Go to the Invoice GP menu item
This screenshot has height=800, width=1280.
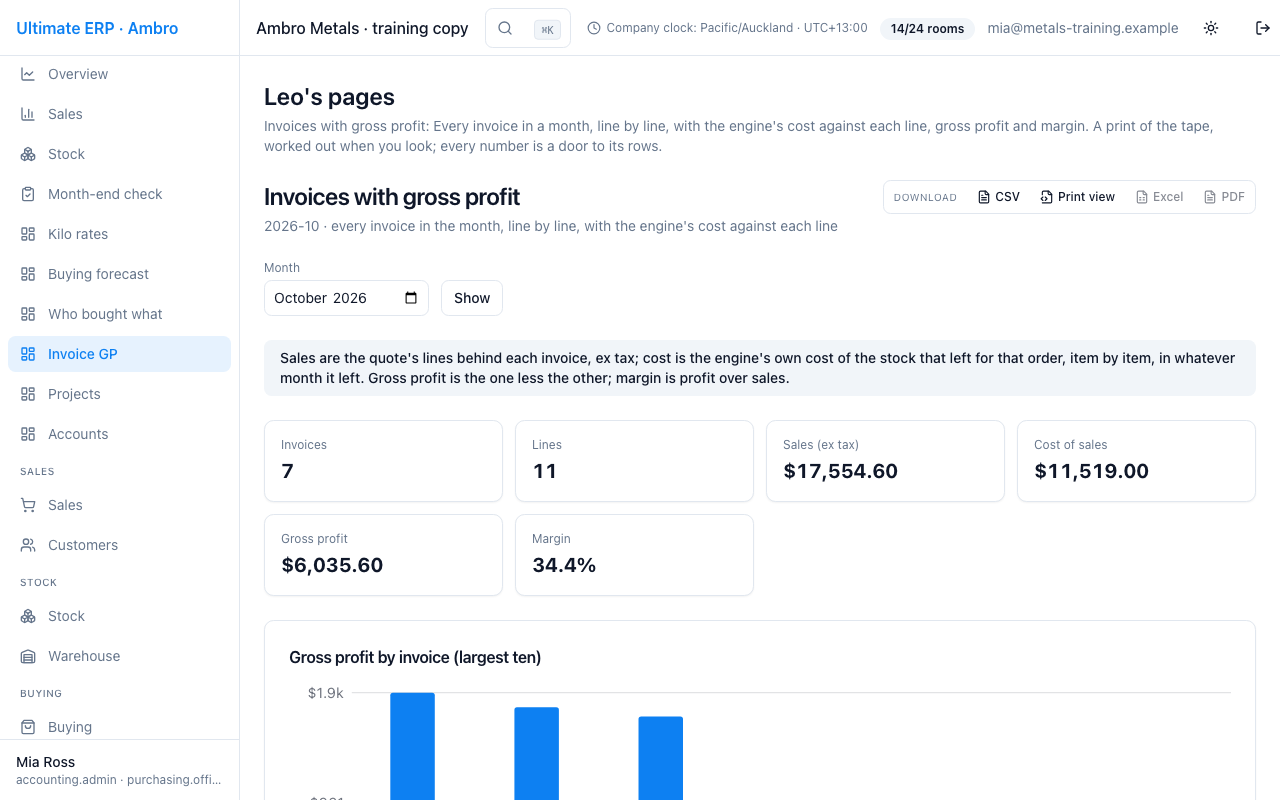point(119,354)
